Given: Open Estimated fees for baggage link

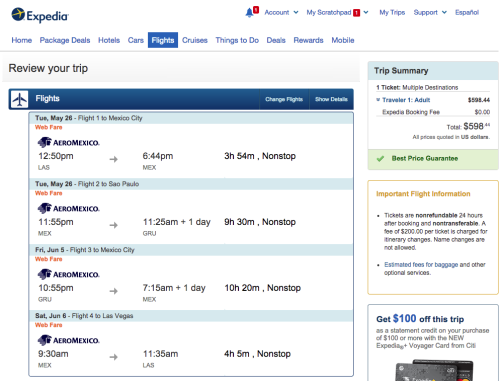Looking at the screenshot, I should [x=421, y=265].
